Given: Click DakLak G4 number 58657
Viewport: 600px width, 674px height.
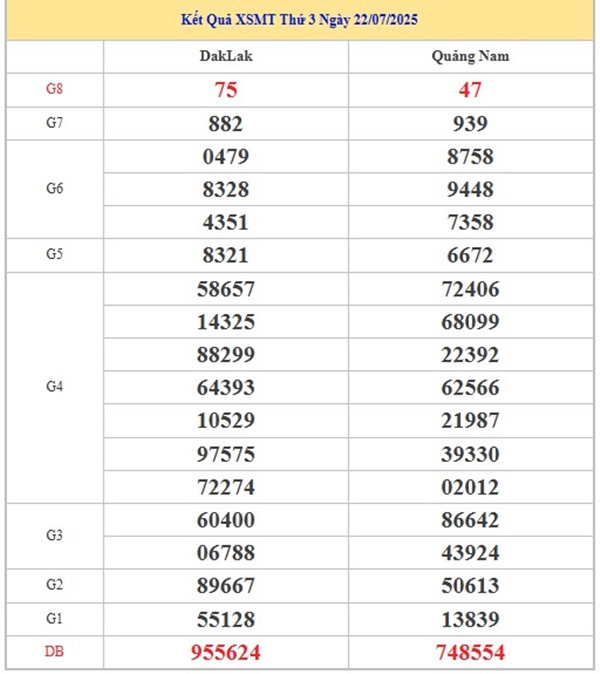Looking at the screenshot, I should (226, 289).
